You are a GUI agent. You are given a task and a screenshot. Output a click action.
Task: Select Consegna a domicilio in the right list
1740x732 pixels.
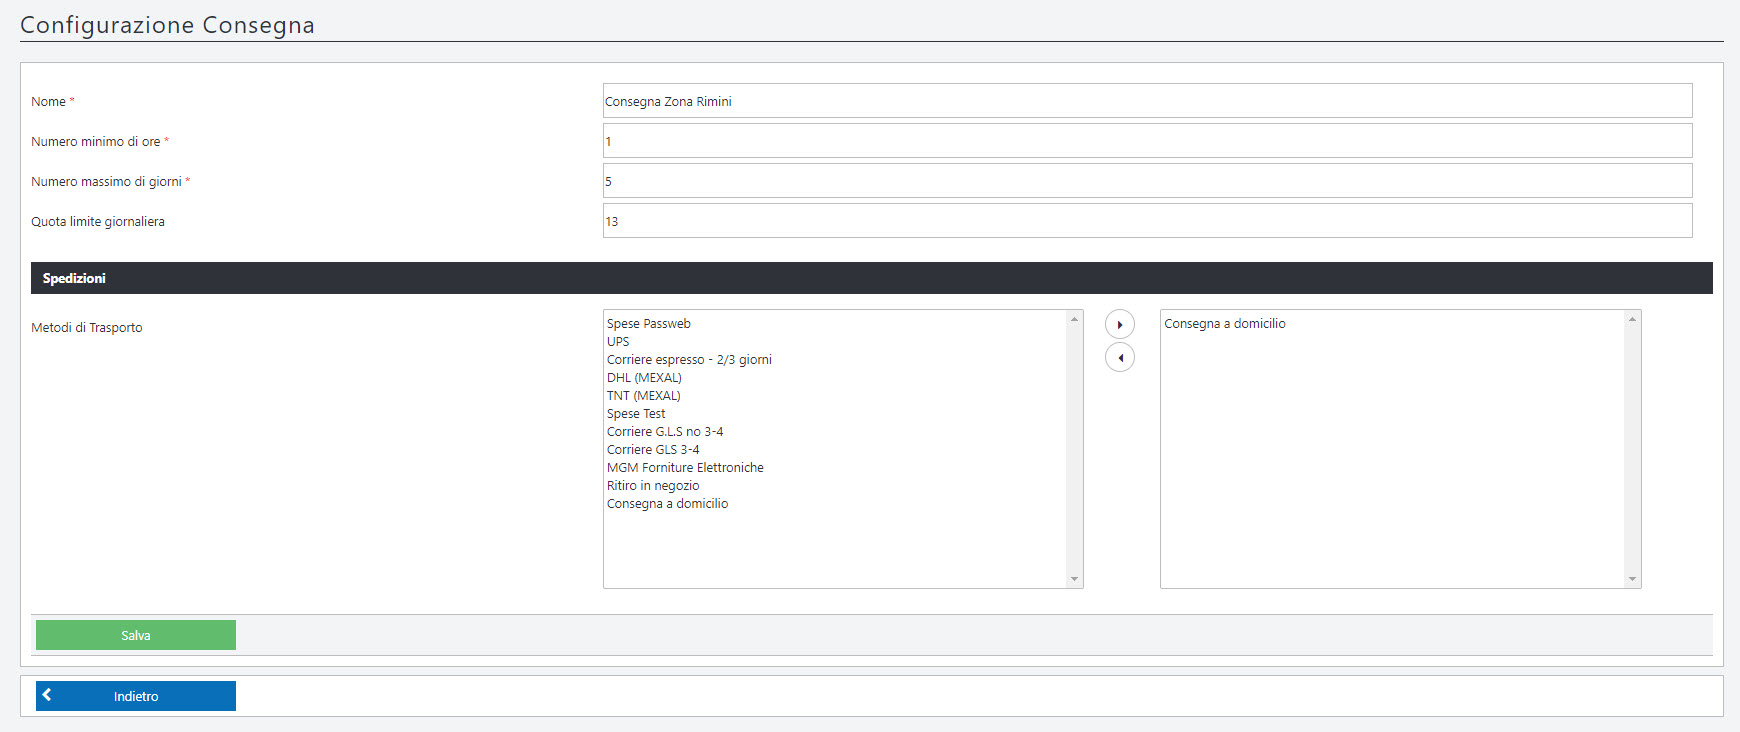[1225, 324]
